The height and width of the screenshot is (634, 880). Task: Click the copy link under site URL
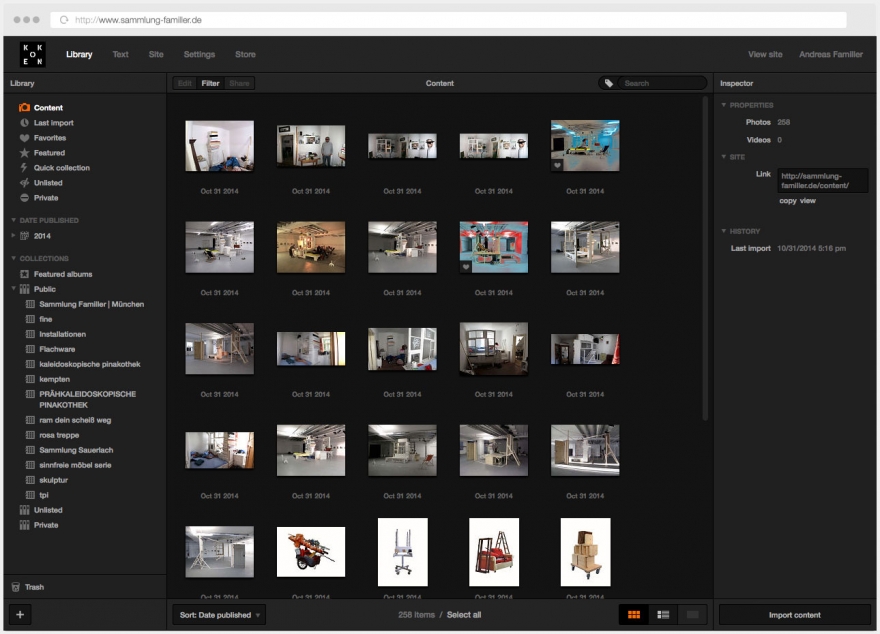click(x=788, y=201)
